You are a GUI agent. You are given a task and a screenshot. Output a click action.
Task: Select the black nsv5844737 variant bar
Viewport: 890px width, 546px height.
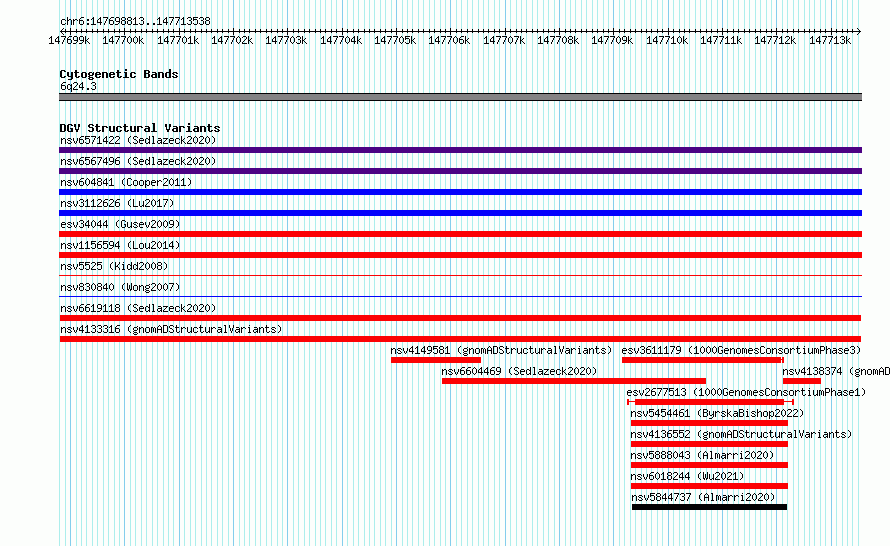(x=710, y=507)
